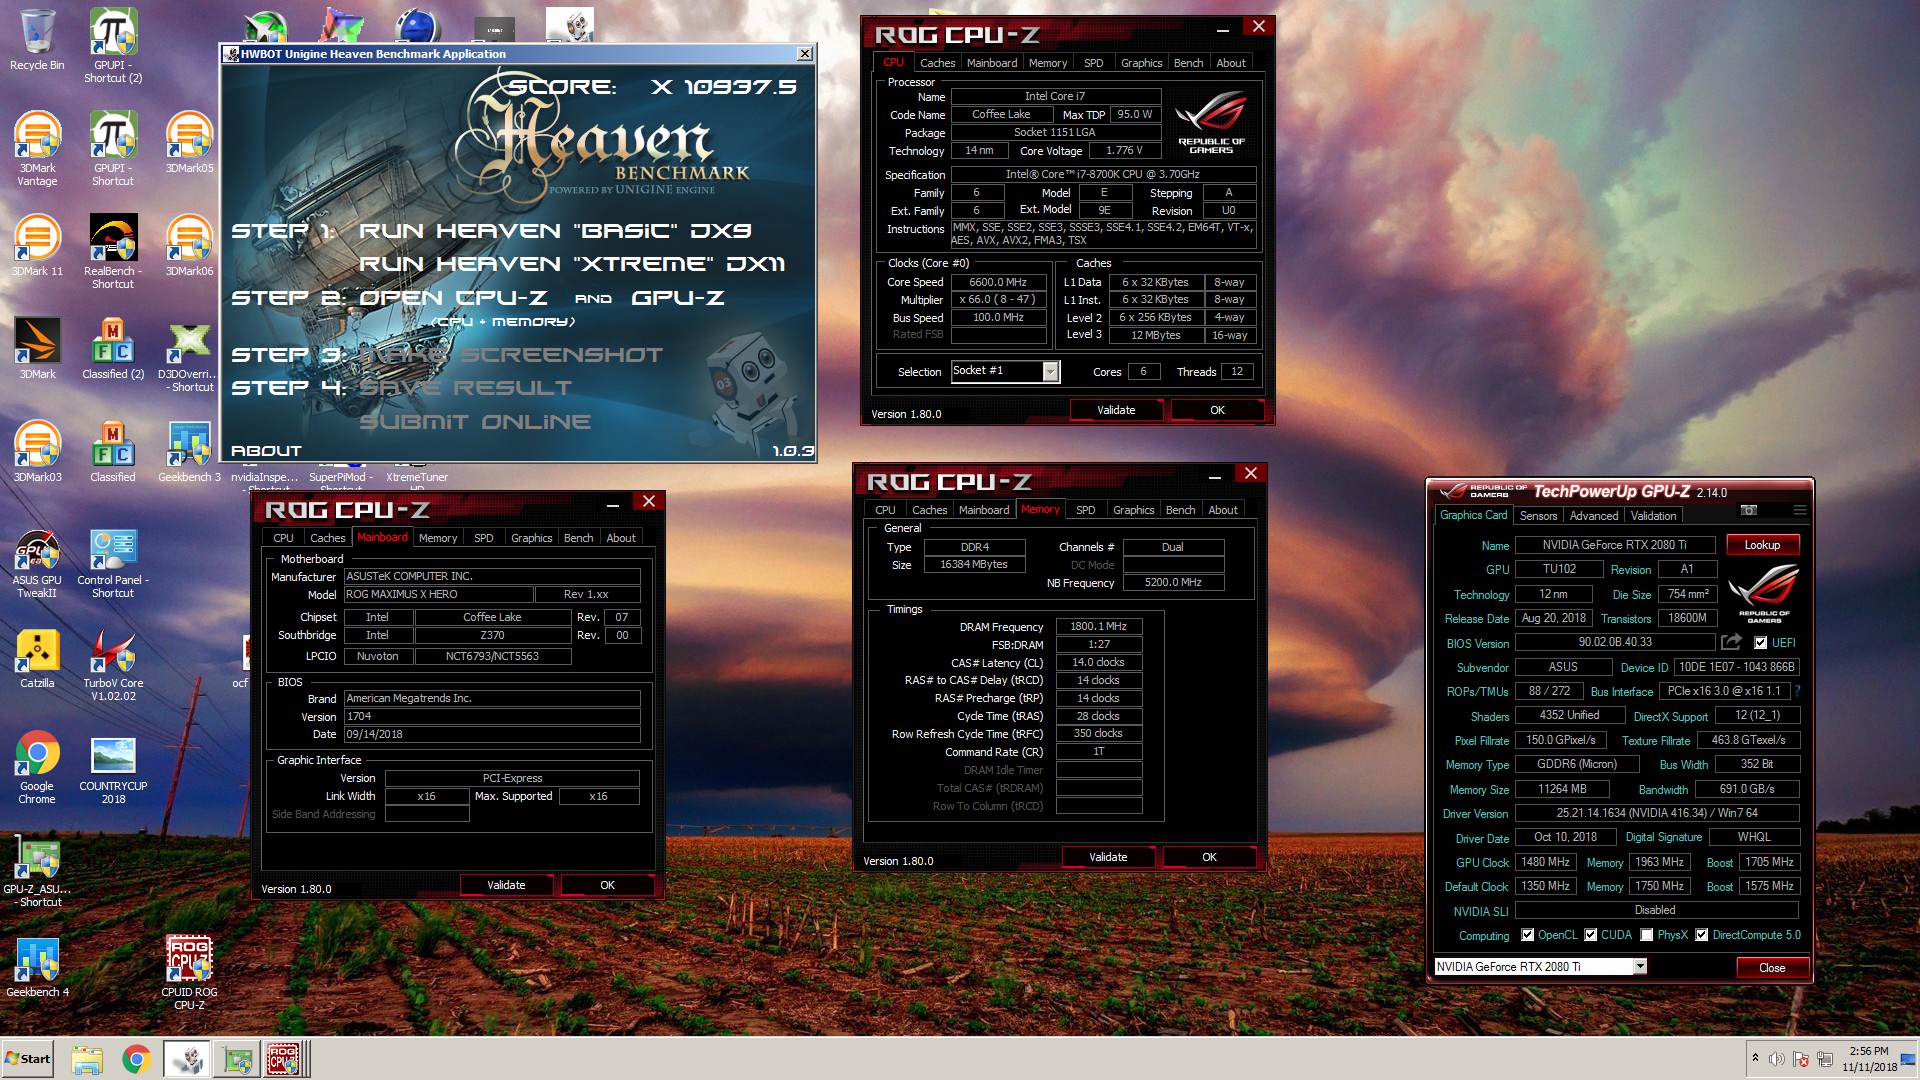This screenshot has width=1920, height=1080.
Task: Open the Advanced tab in GPU-Z
Action: [1593, 516]
